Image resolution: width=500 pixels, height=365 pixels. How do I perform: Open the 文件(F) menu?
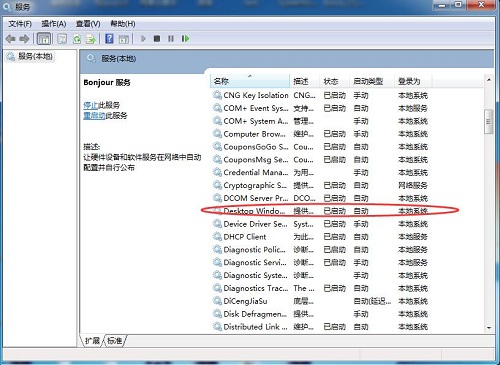click(20, 24)
